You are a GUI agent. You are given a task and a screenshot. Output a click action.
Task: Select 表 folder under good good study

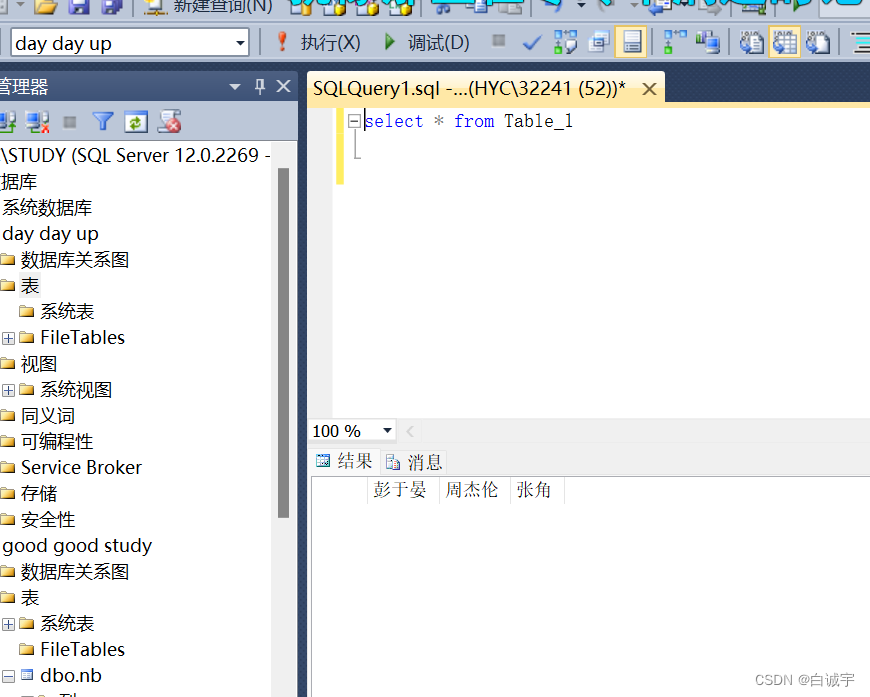click(x=30, y=598)
